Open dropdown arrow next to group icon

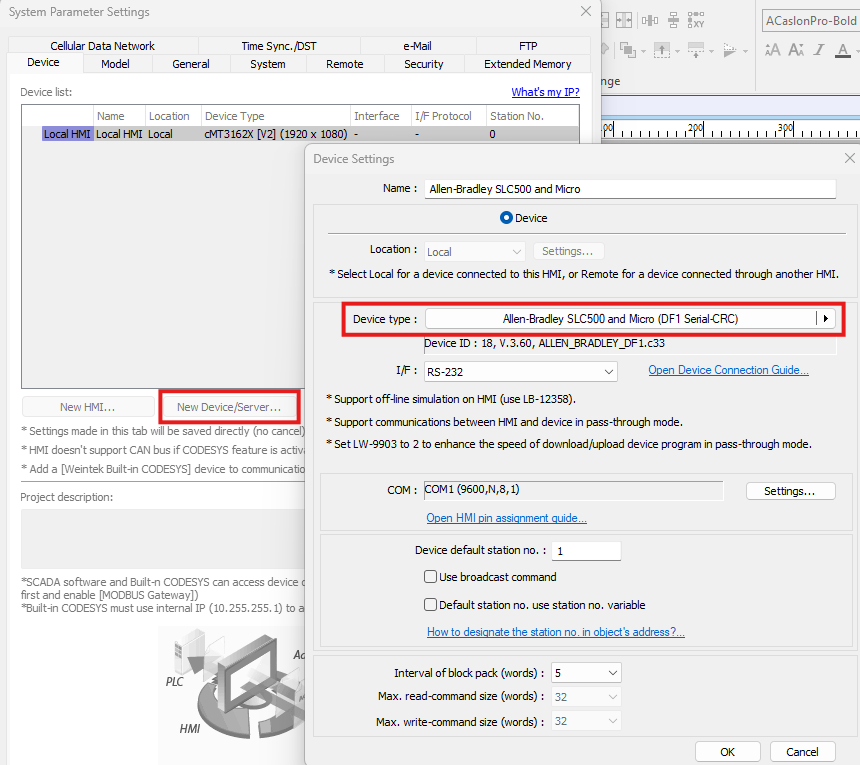pyautogui.click(x=643, y=52)
